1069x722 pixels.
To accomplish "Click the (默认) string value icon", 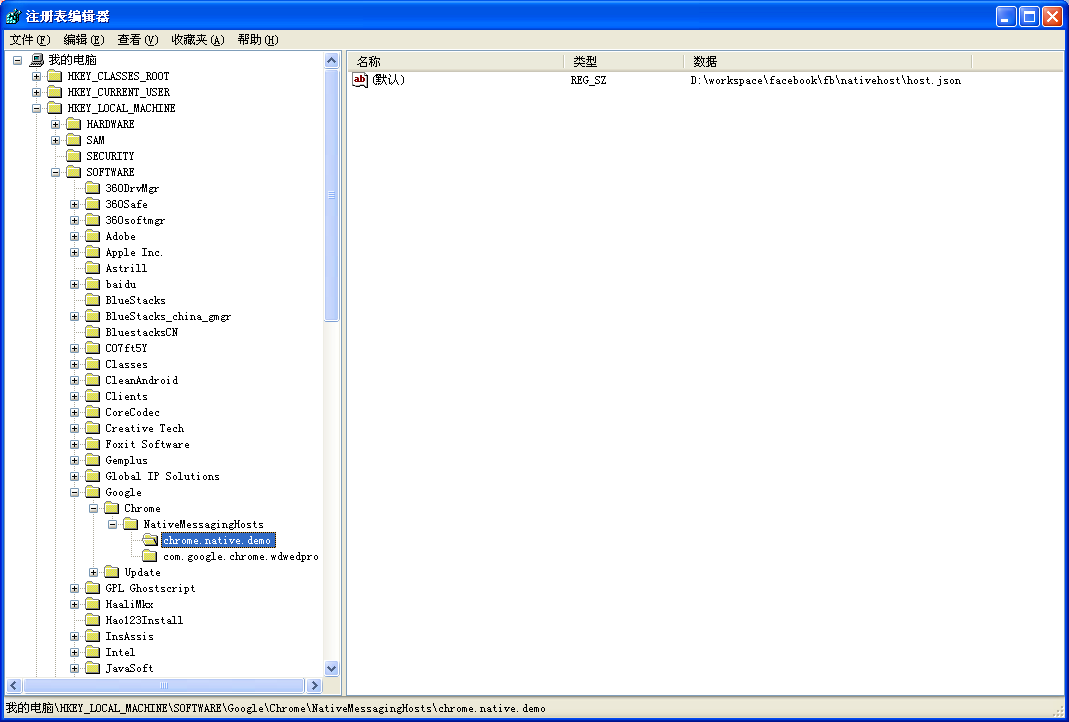I will pyautogui.click(x=360, y=80).
